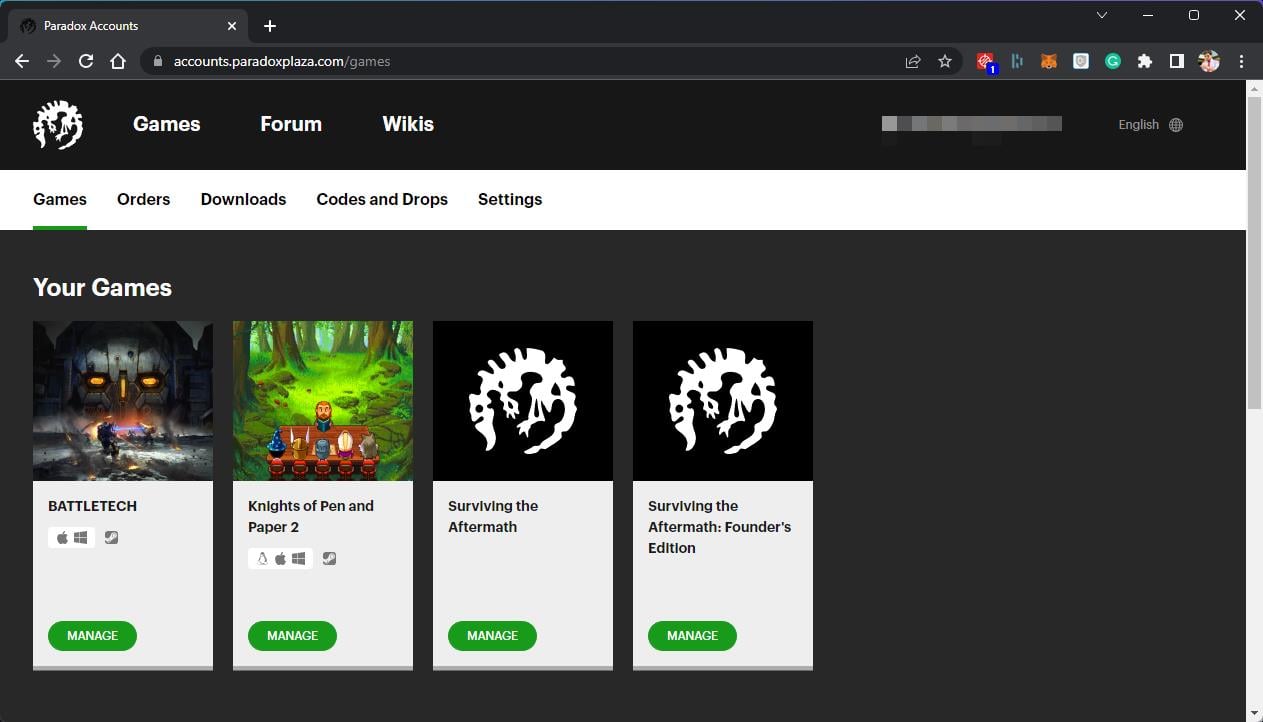The height and width of the screenshot is (722, 1263).
Task: Click Surviving the Aftermath title text
Action: 493,516
